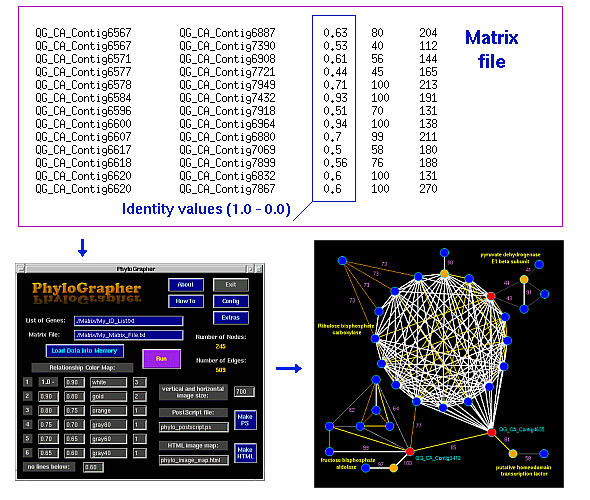Screen dimensions: 590x500
Task: Edit the phylo_postscript.ps file name field
Action: [x=194, y=427]
